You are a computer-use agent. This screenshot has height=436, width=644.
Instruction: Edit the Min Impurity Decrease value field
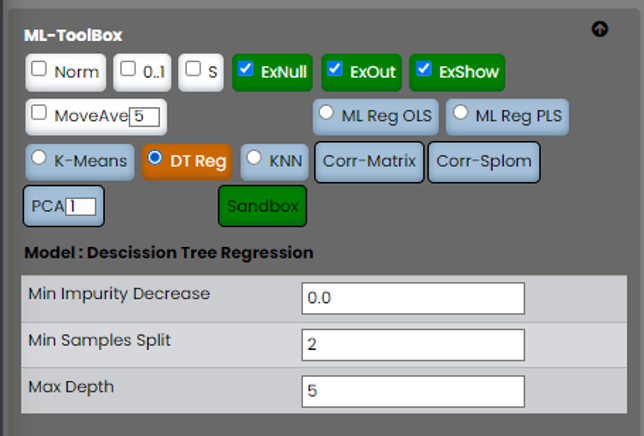(x=412, y=298)
